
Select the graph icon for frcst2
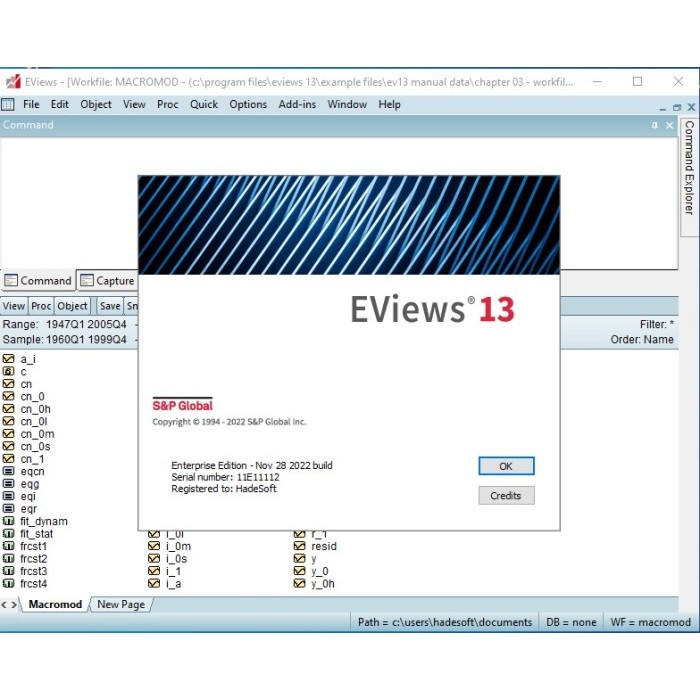click(8, 558)
